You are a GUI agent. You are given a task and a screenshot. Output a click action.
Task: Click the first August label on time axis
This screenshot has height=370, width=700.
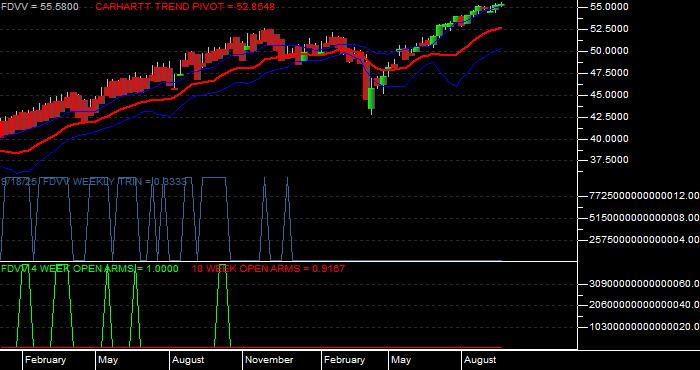[x=188, y=360]
